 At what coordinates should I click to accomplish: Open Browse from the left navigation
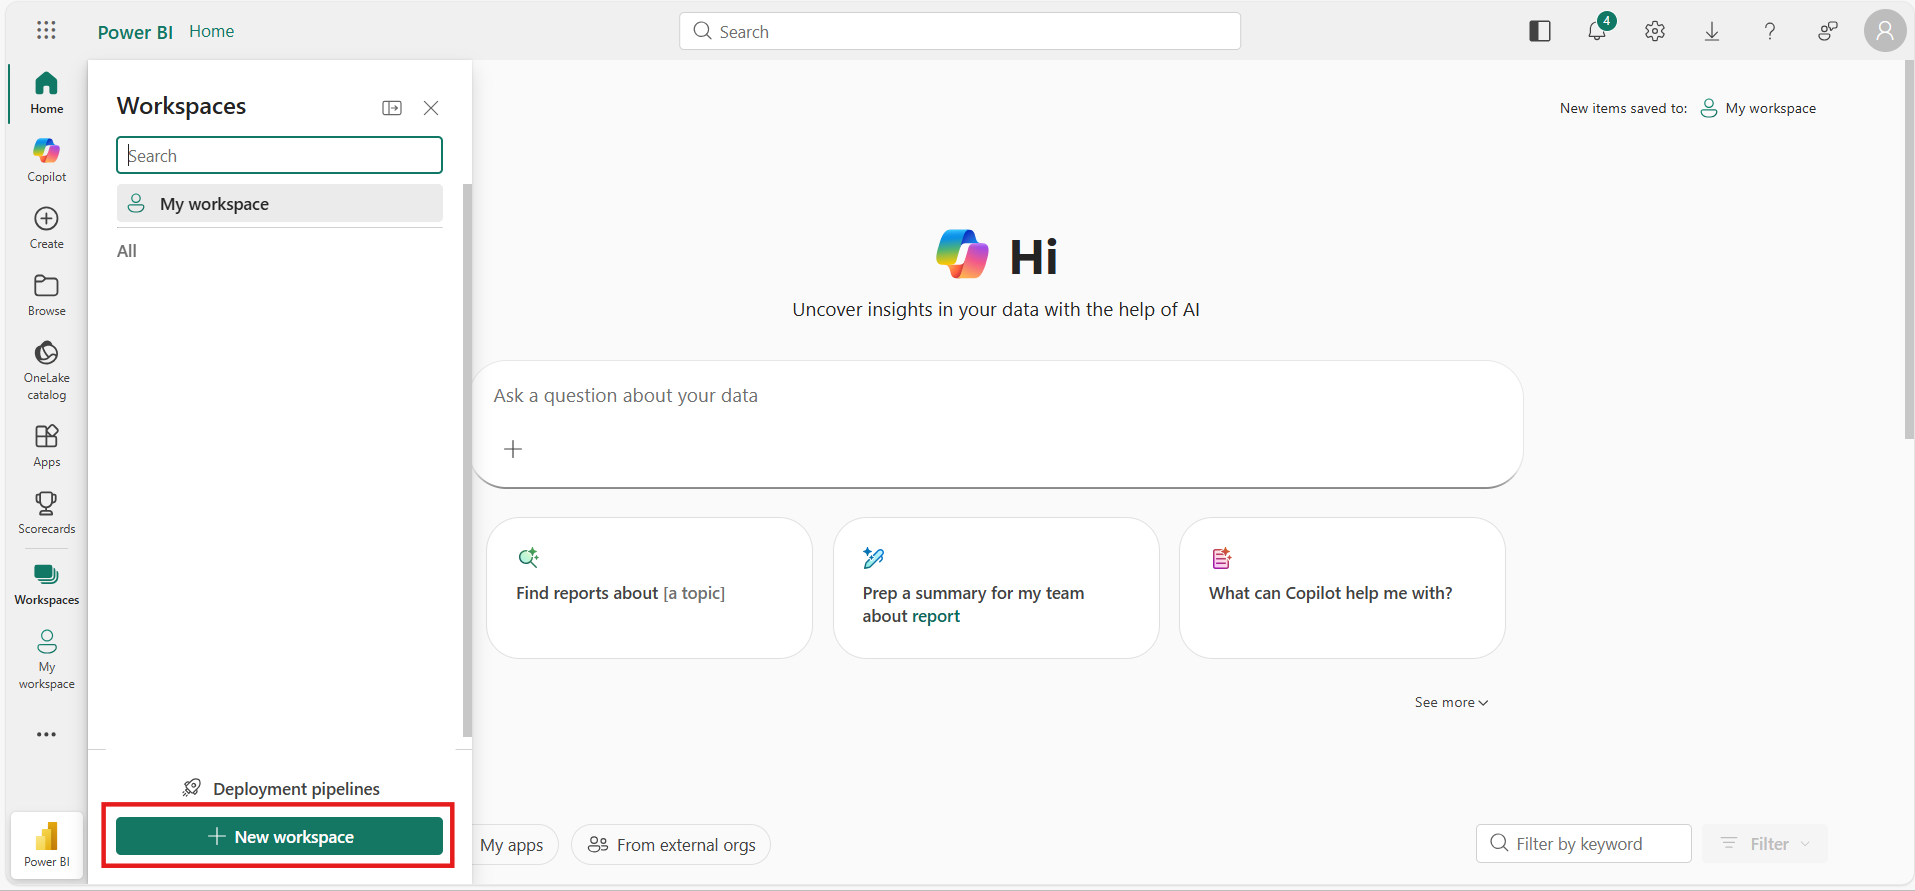point(46,295)
